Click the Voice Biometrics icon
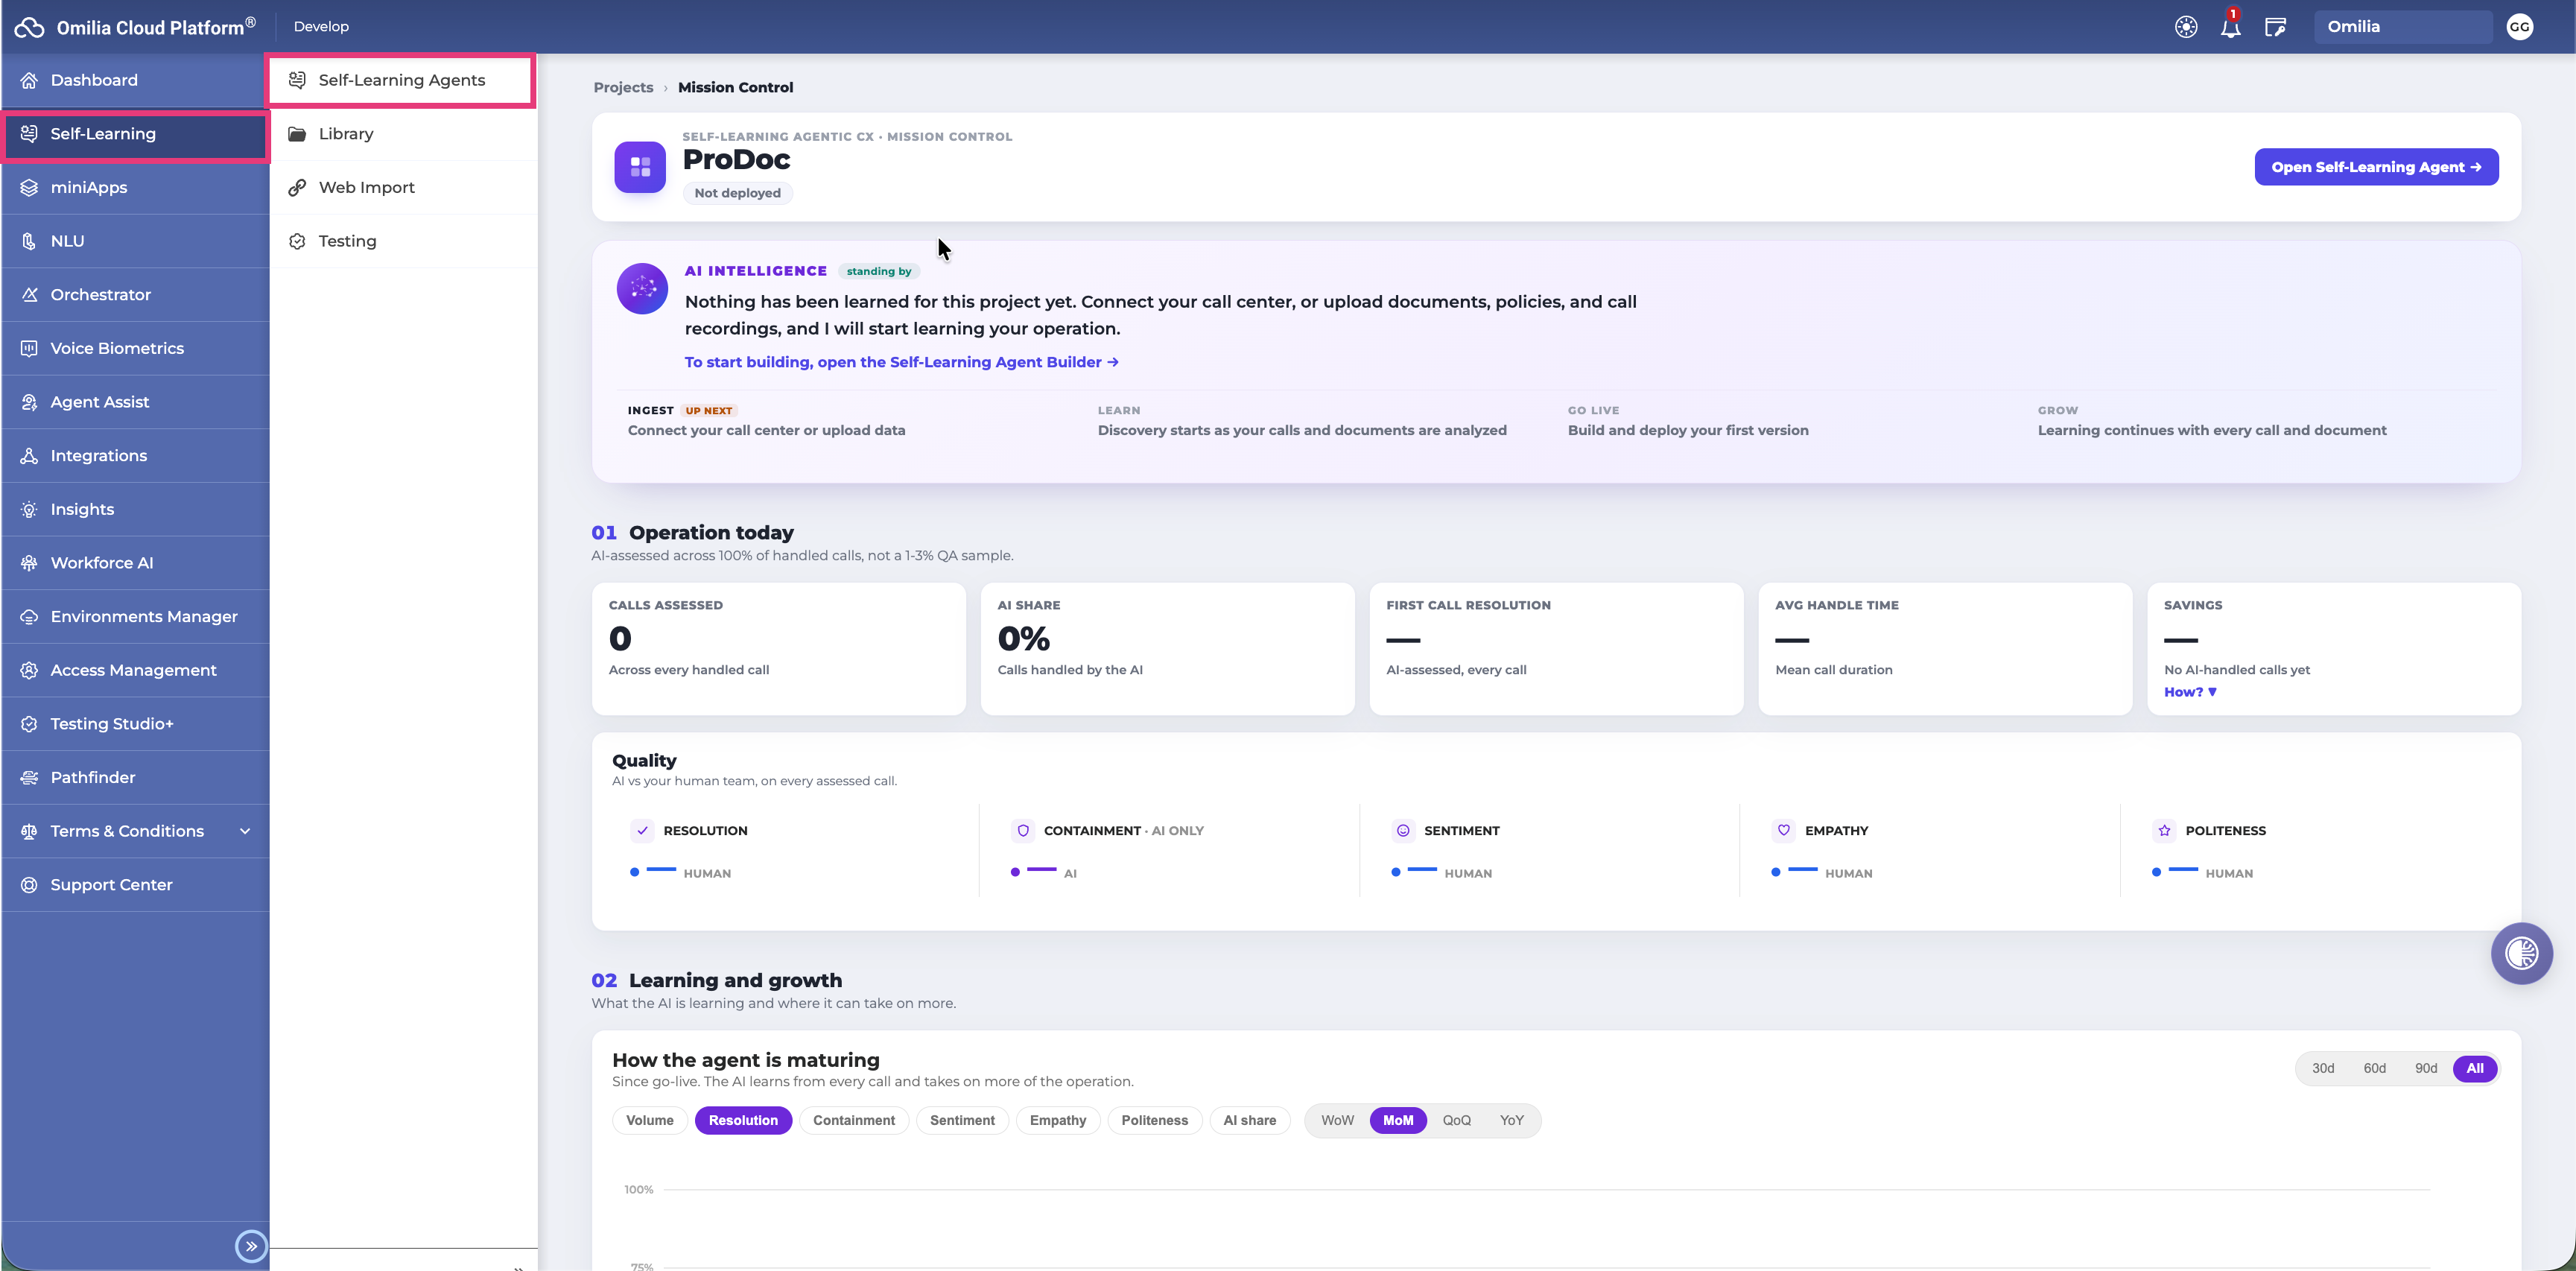 (29, 348)
